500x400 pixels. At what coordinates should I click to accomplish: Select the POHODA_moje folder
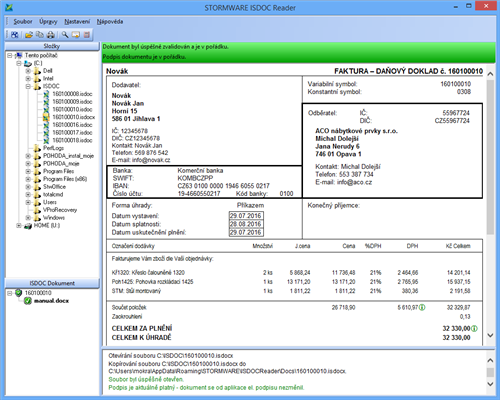click(61, 164)
